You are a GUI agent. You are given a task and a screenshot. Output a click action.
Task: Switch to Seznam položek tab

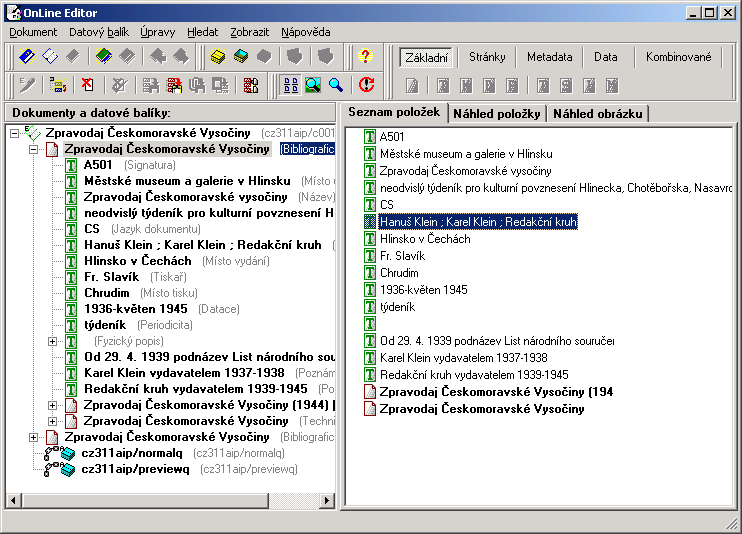(394, 112)
